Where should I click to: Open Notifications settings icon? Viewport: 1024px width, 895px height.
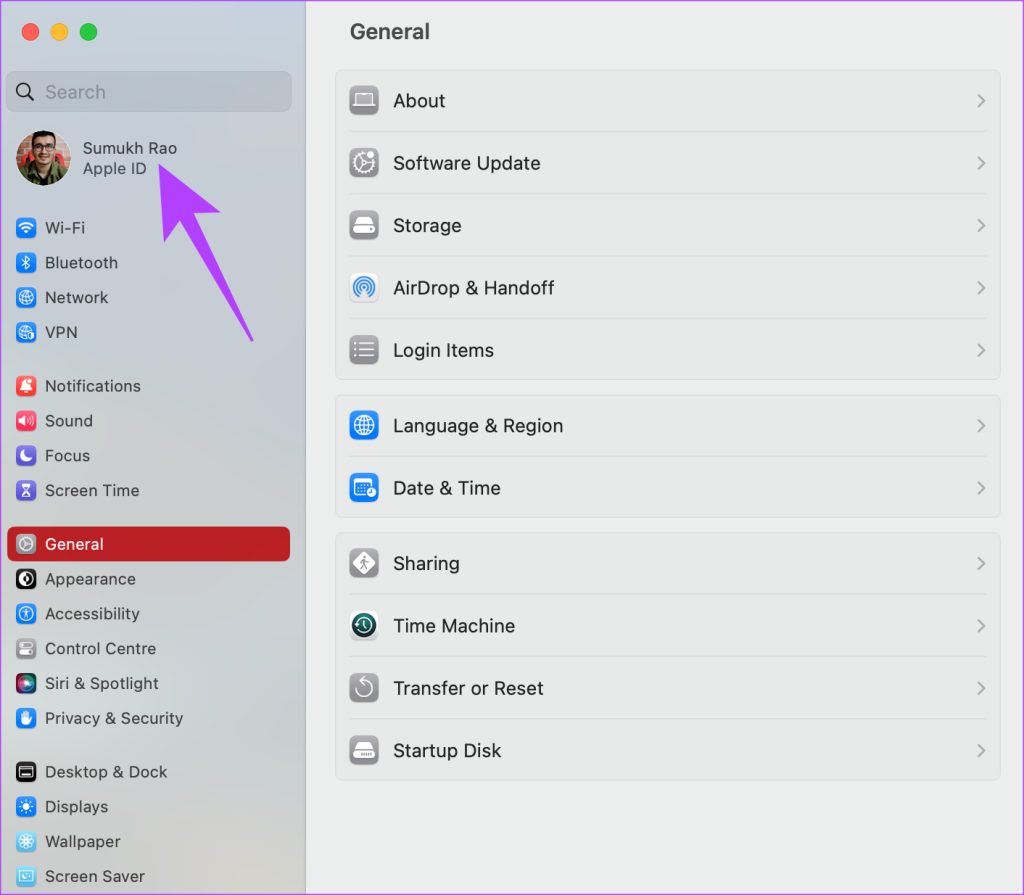pyautogui.click(x=25, y=386)
